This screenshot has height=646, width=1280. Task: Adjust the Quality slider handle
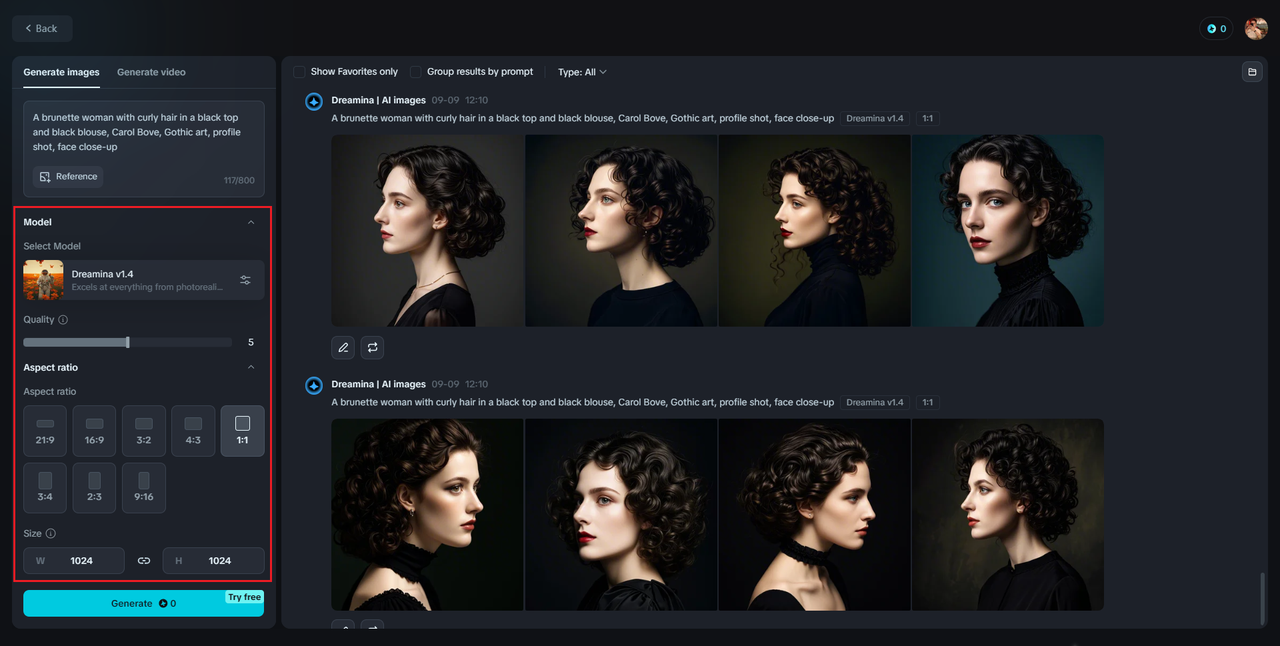tap(128, 342)
